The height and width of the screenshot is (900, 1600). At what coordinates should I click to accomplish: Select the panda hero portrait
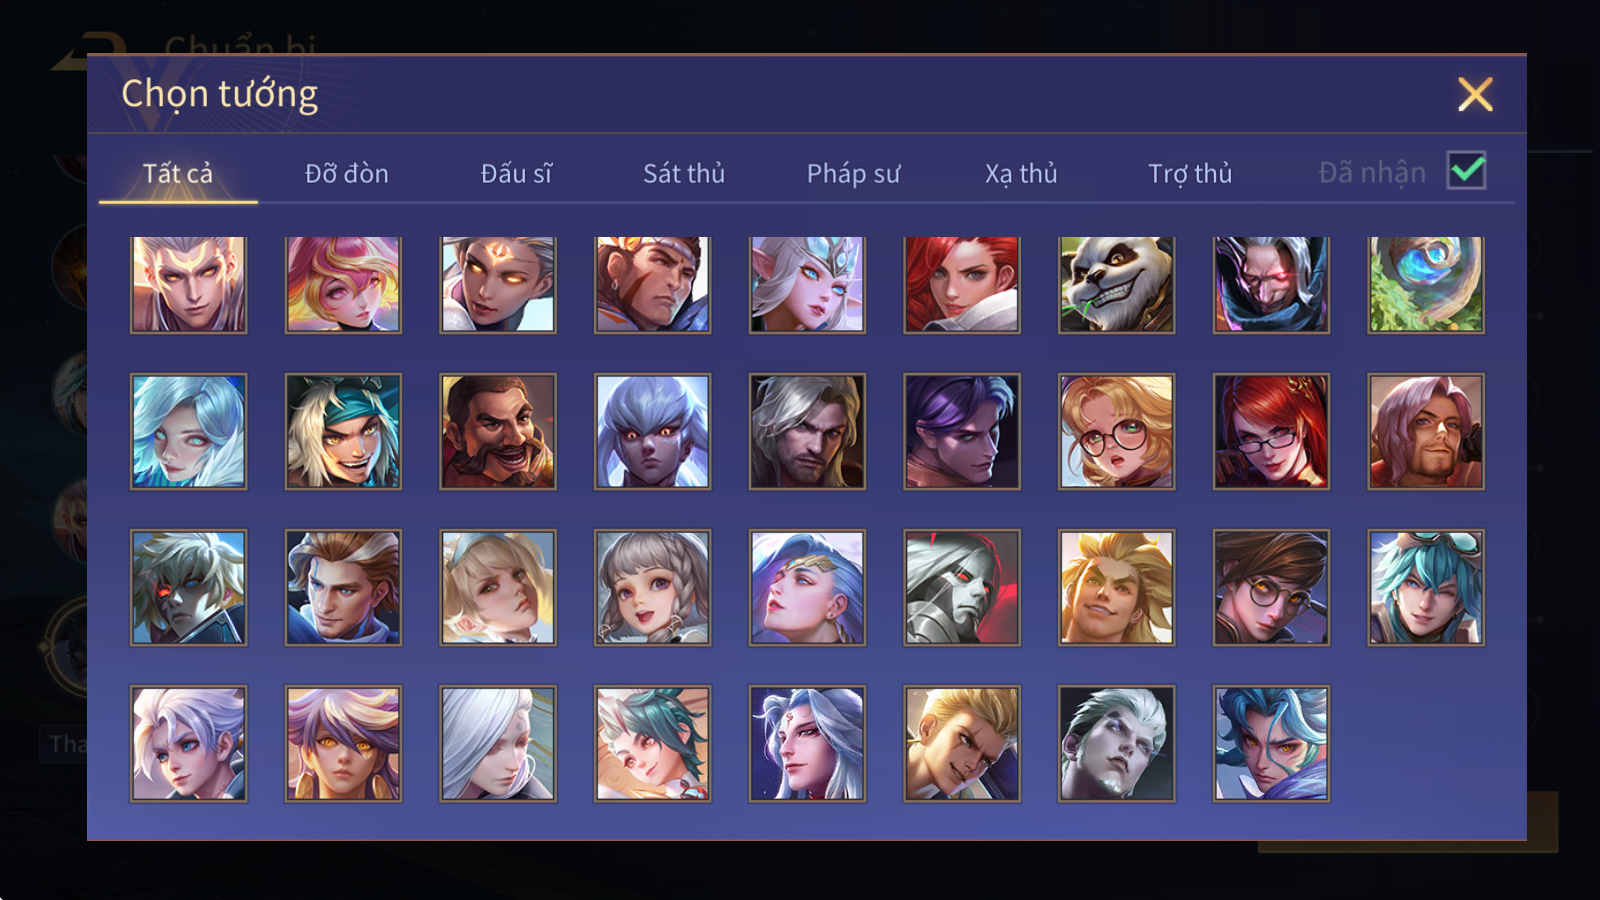1116,284
